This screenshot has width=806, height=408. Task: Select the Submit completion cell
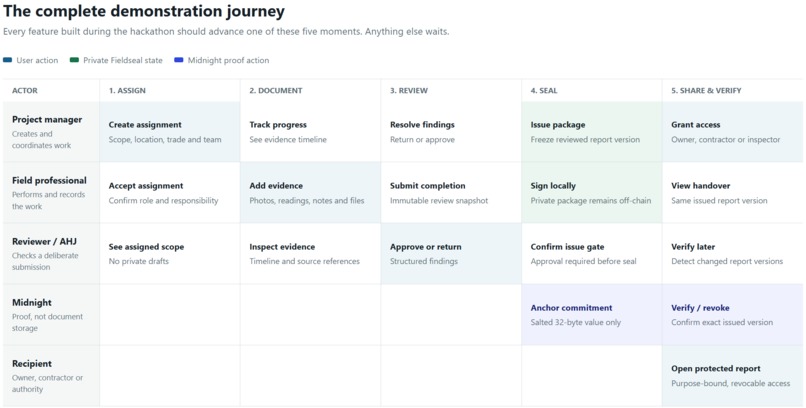(x=451, y=193)
